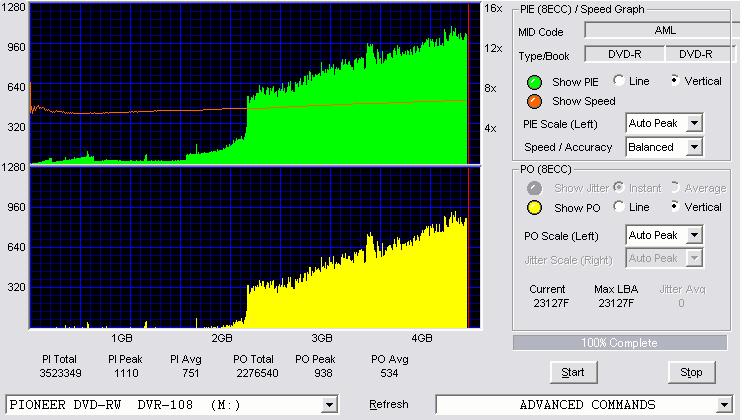Click the PIE (8ECC) / Speed Graph heading
The width and height of the screenshot is (742, 420).
[582, 9]
